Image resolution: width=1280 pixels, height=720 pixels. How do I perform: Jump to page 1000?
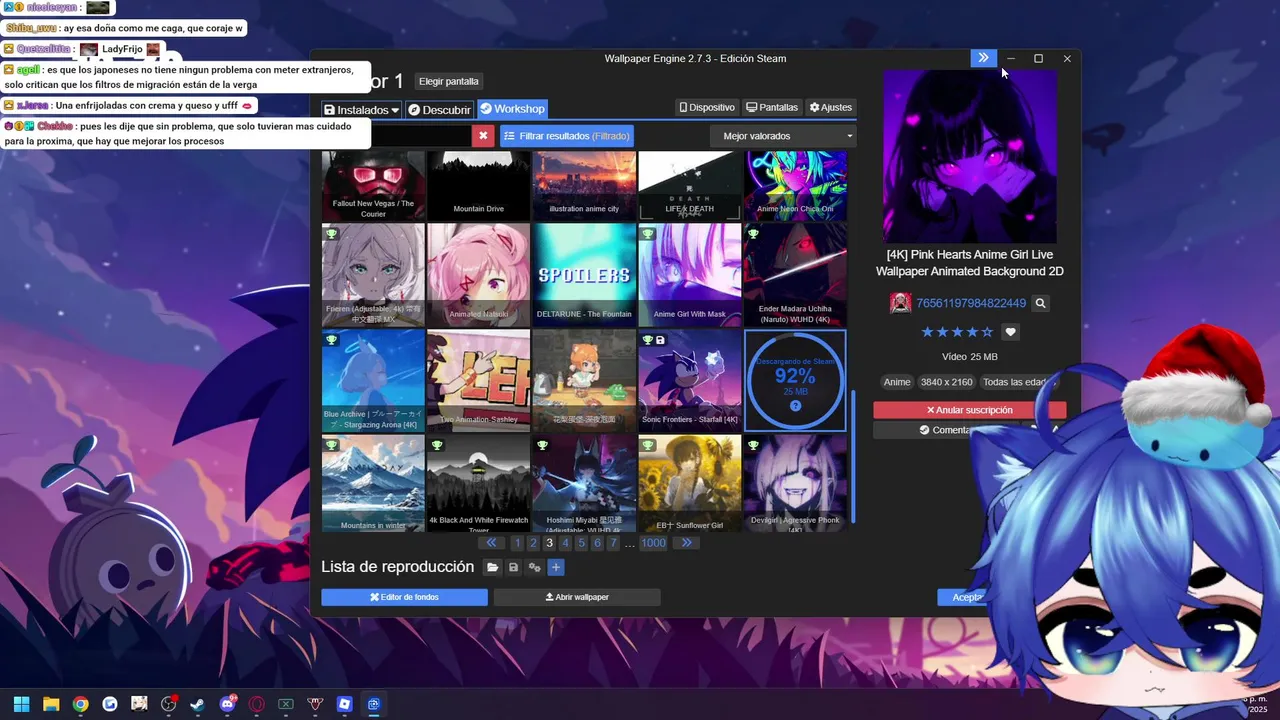(x=653, y=543)
